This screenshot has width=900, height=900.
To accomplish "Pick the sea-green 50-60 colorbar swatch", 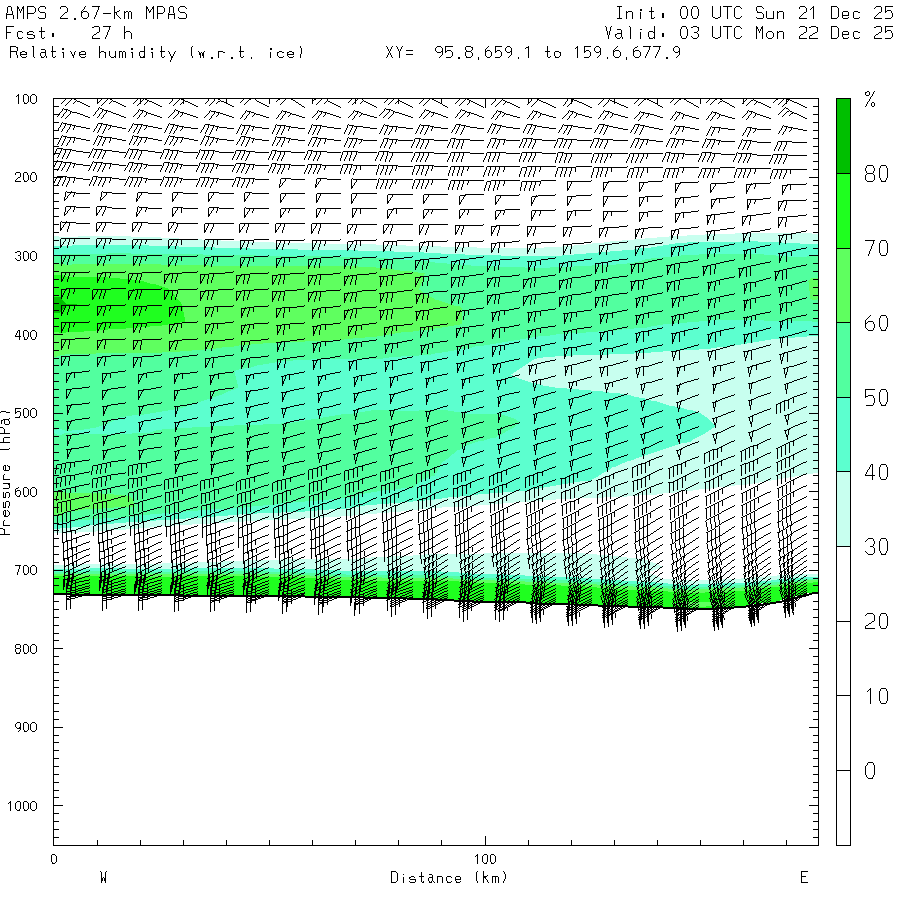I will click(x=843, y=360).
